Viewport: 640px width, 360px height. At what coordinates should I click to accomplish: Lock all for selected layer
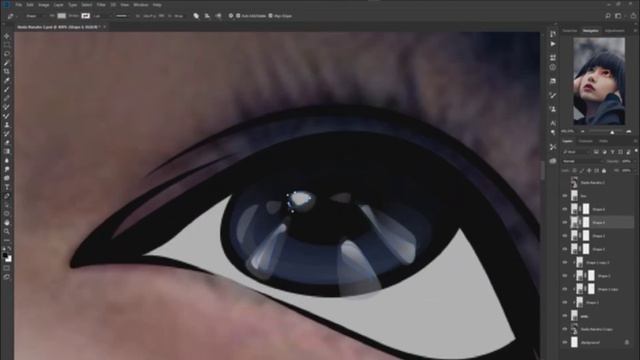point(604,171)
